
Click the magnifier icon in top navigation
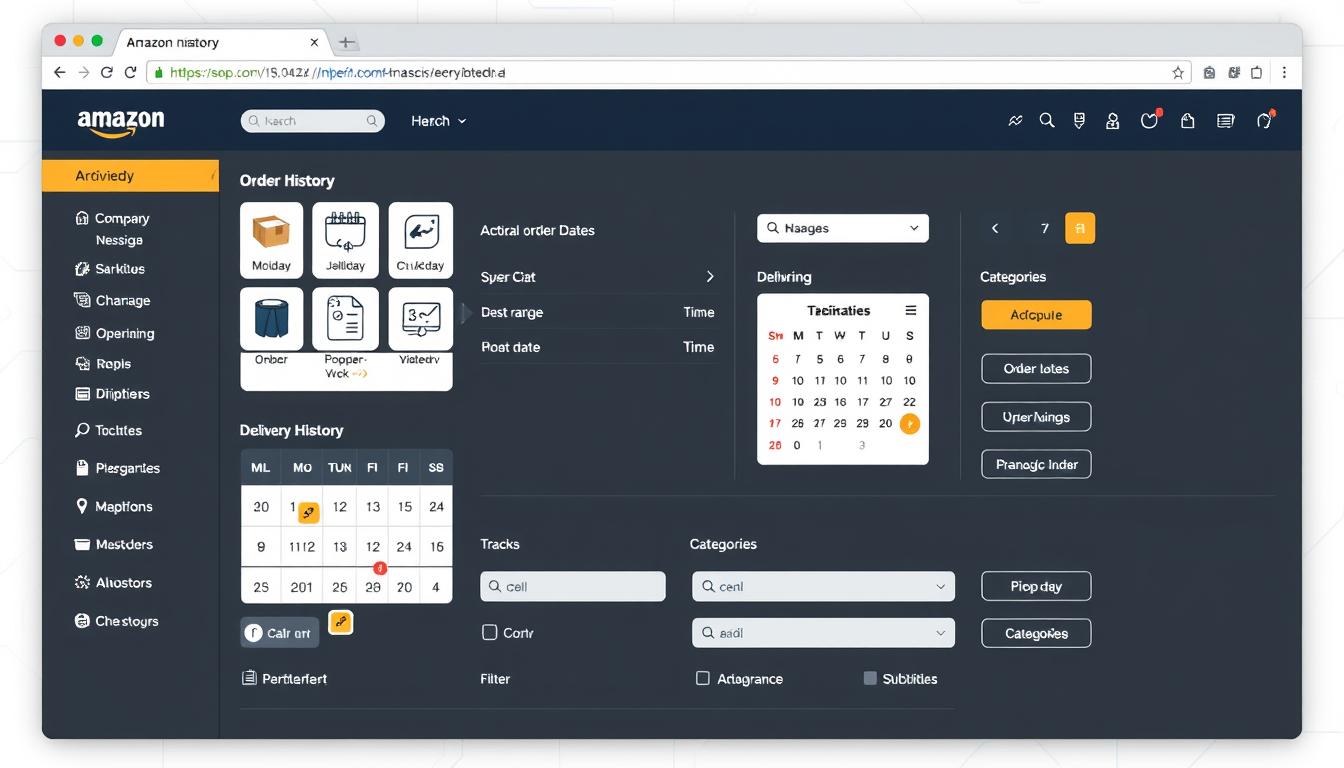pos(1047,121)
